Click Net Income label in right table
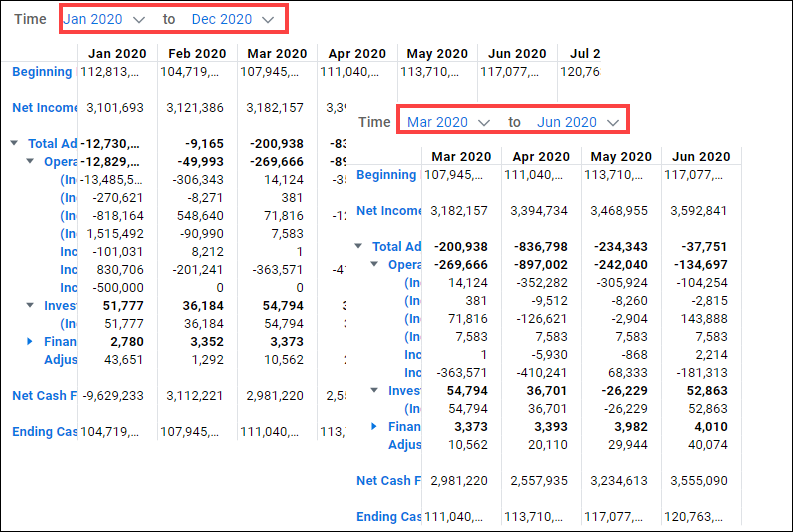Image resolution: width=793 pixels, height=532 pixels. (x=388, y=211)
